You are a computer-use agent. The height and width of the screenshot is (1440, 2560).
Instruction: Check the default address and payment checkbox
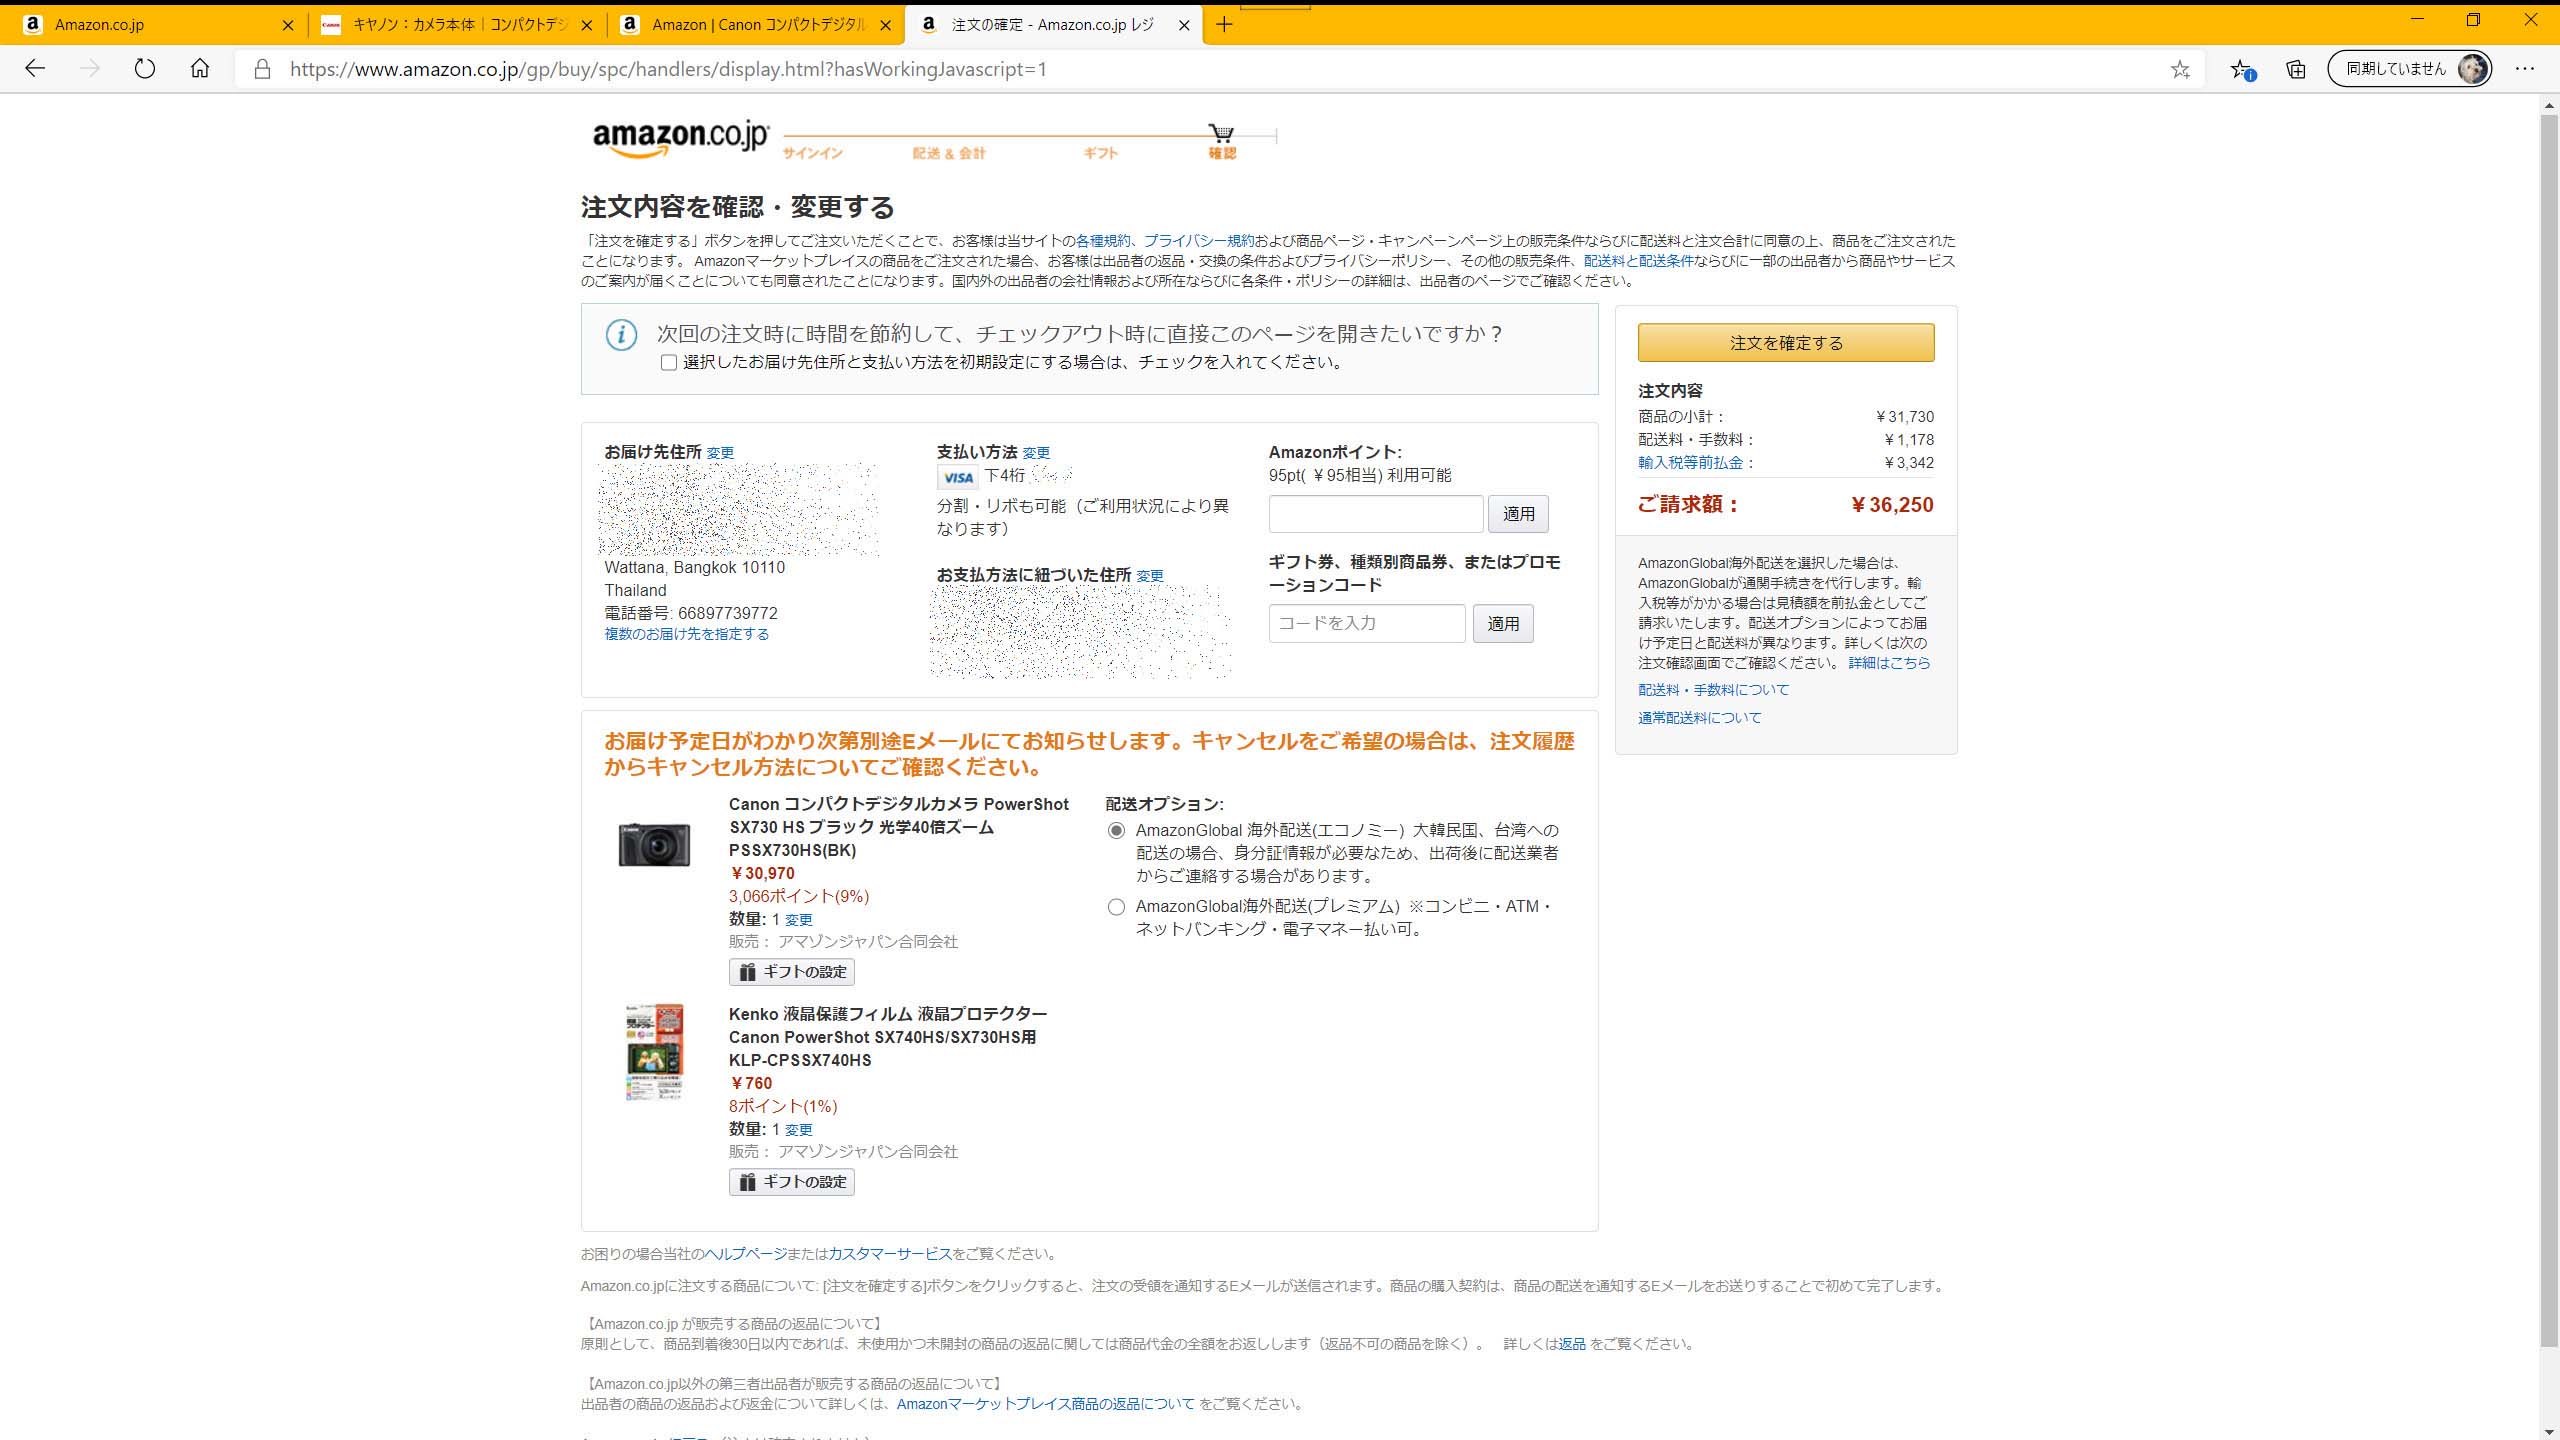669,363
